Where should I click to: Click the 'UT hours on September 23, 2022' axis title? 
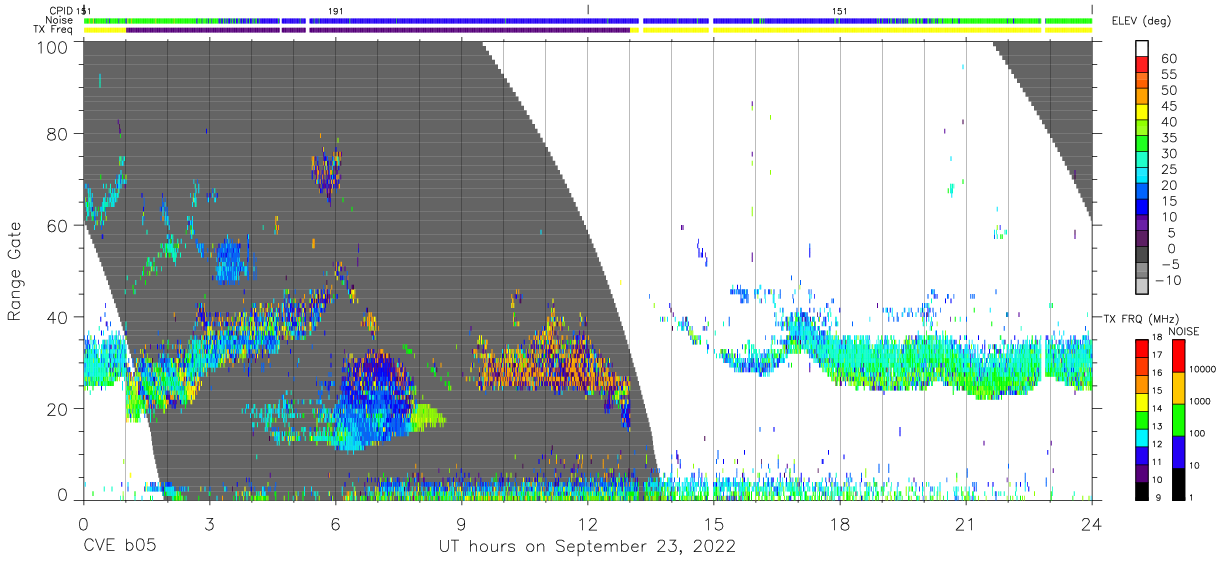588,546
